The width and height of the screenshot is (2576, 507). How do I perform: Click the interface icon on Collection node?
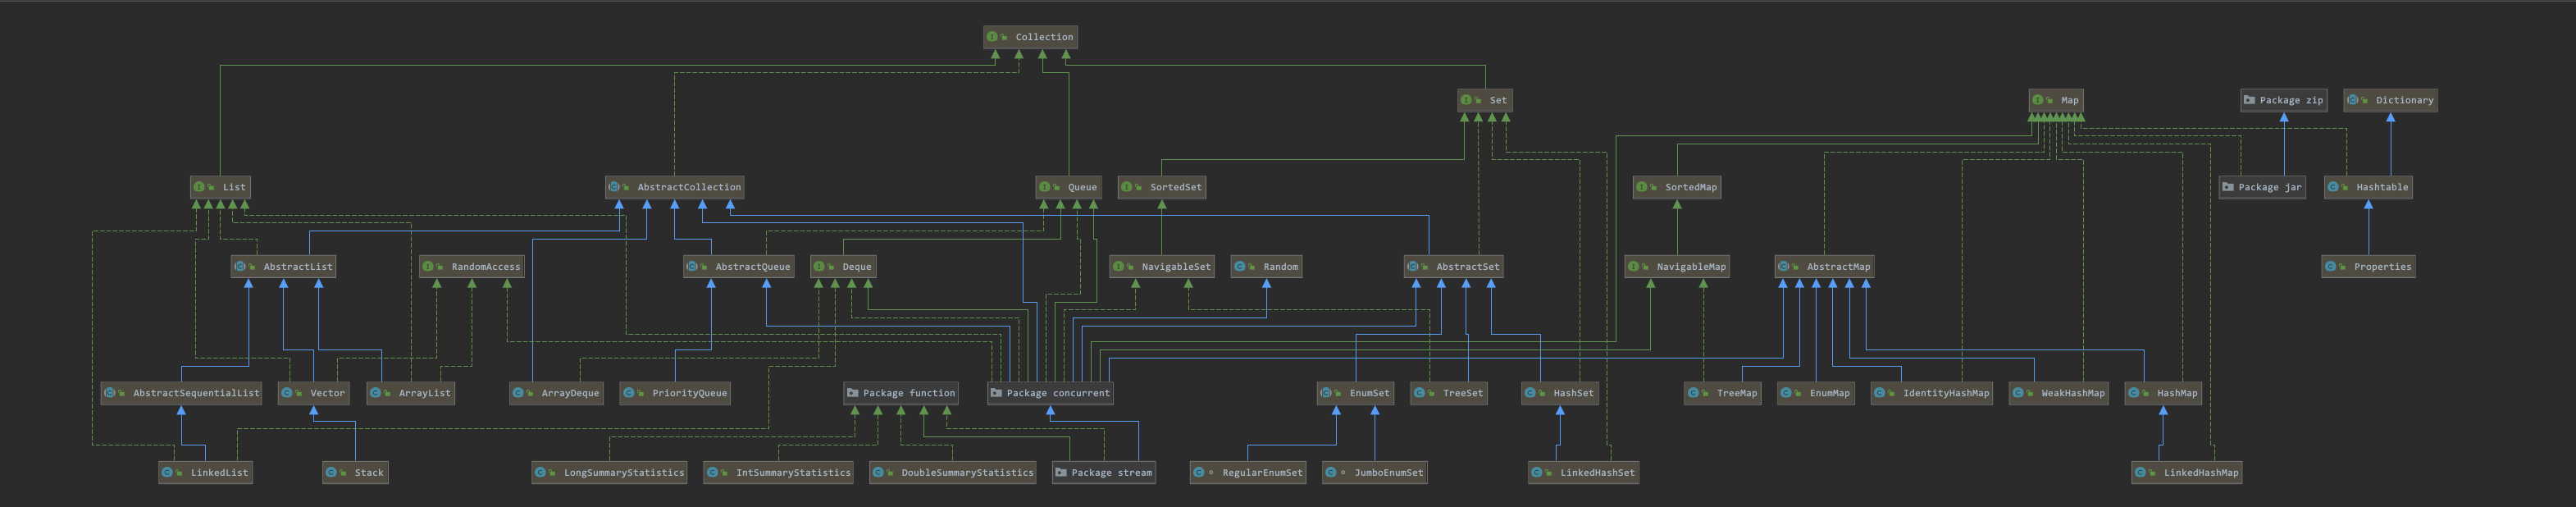[992, 37]
